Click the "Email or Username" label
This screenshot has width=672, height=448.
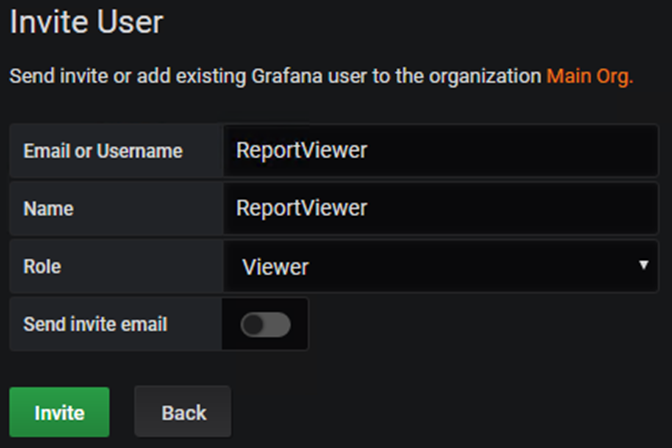(x=103, y=151)
